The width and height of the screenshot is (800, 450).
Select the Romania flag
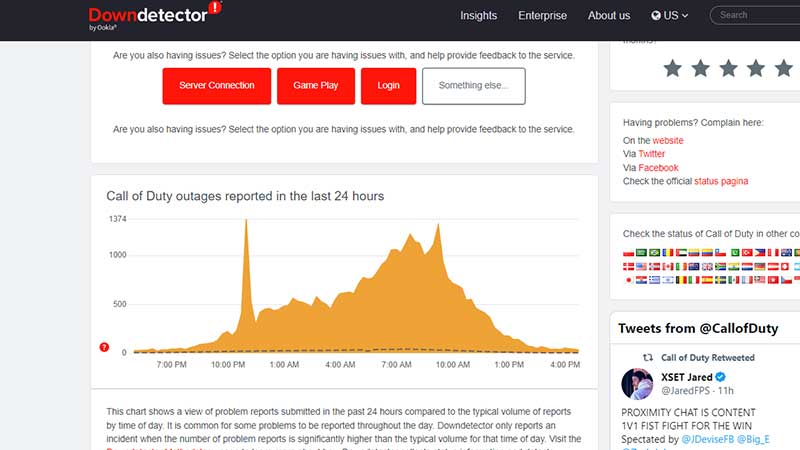pyautogui.click(x=668, y=253)
